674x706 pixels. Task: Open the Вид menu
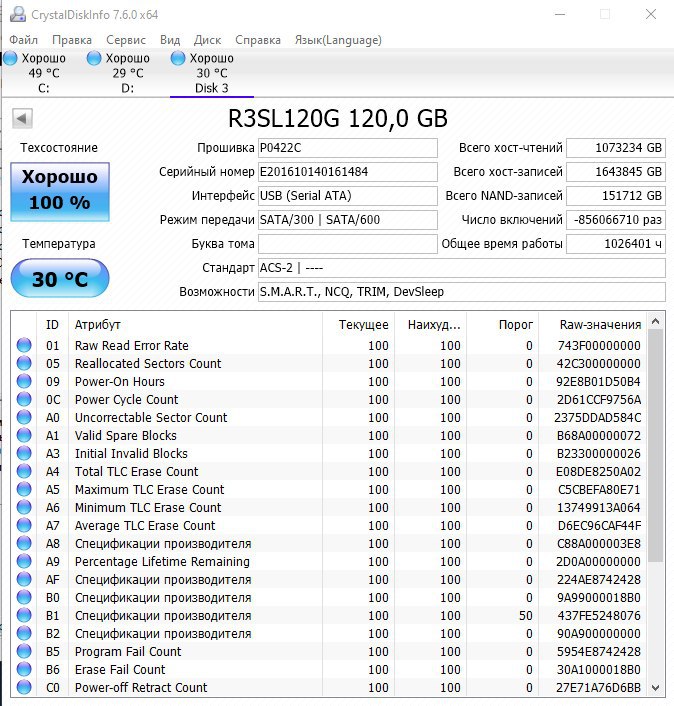[170, 40]
